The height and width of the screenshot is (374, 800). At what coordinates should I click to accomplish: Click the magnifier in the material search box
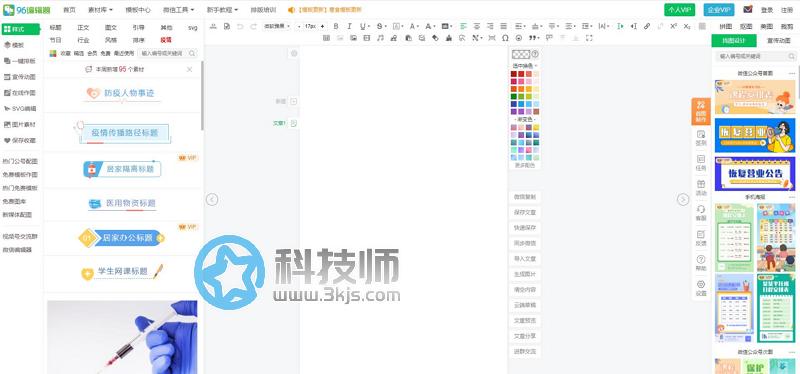(192, 53)
